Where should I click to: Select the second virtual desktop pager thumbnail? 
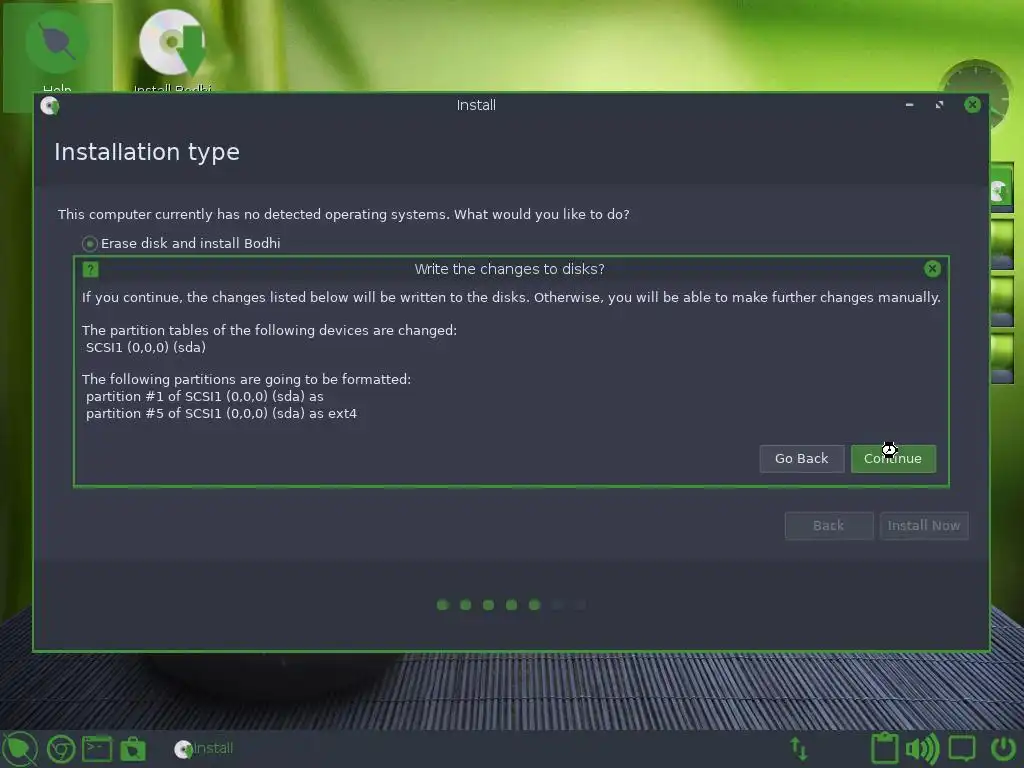(1002, 244)
